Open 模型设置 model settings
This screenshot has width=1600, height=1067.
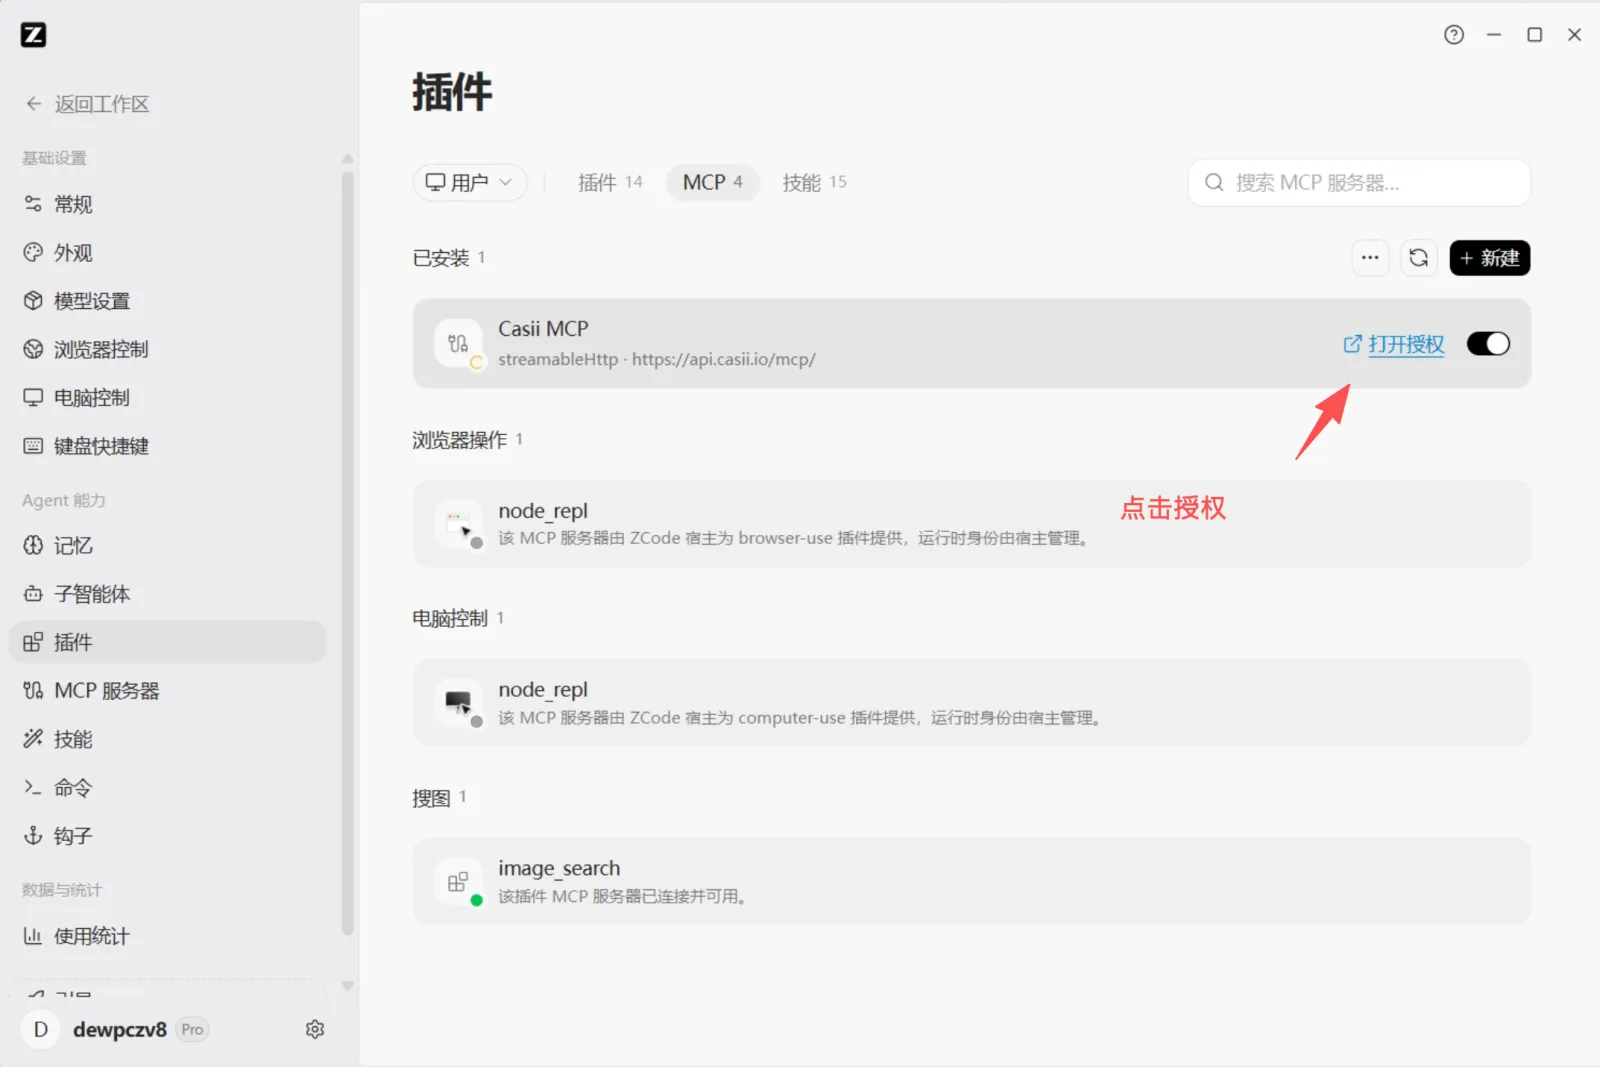click(168, 301)
